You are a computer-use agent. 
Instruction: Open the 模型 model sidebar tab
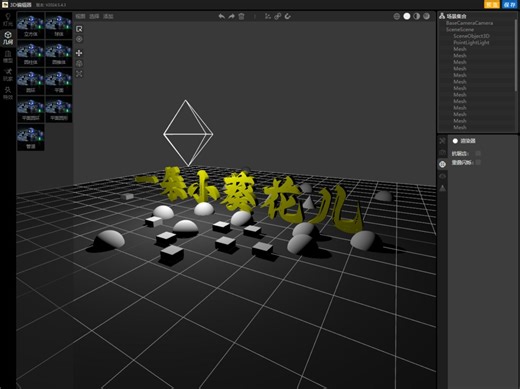tap(8, 56)
